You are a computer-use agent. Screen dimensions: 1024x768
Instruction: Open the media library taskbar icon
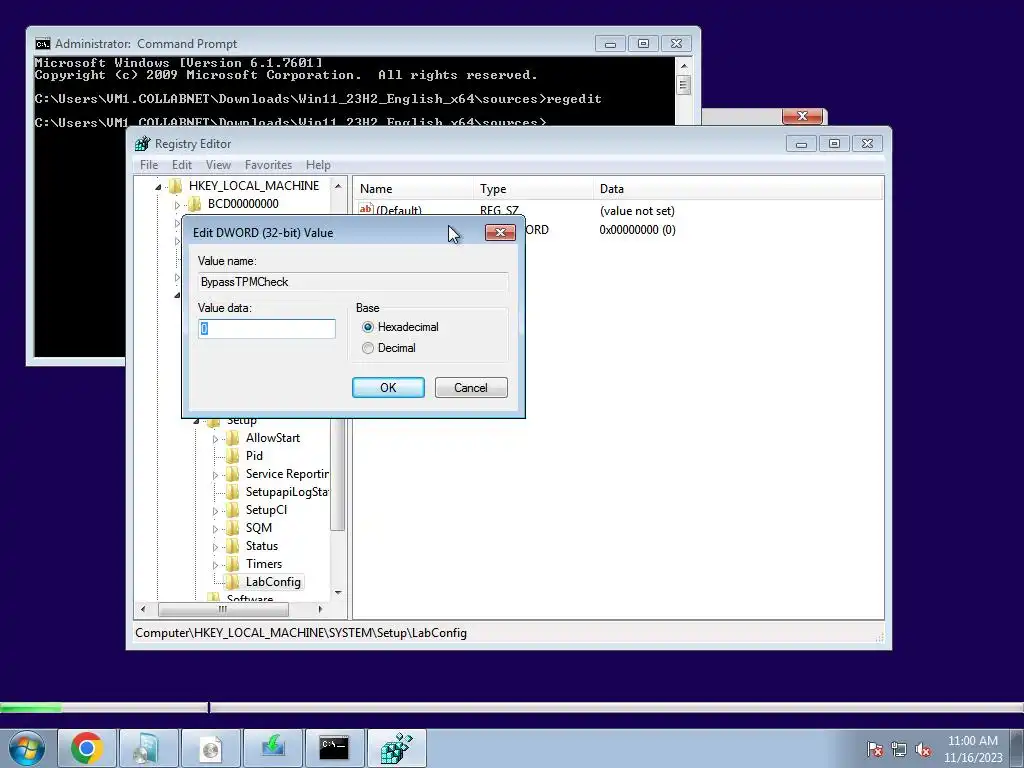click(148, 748)
